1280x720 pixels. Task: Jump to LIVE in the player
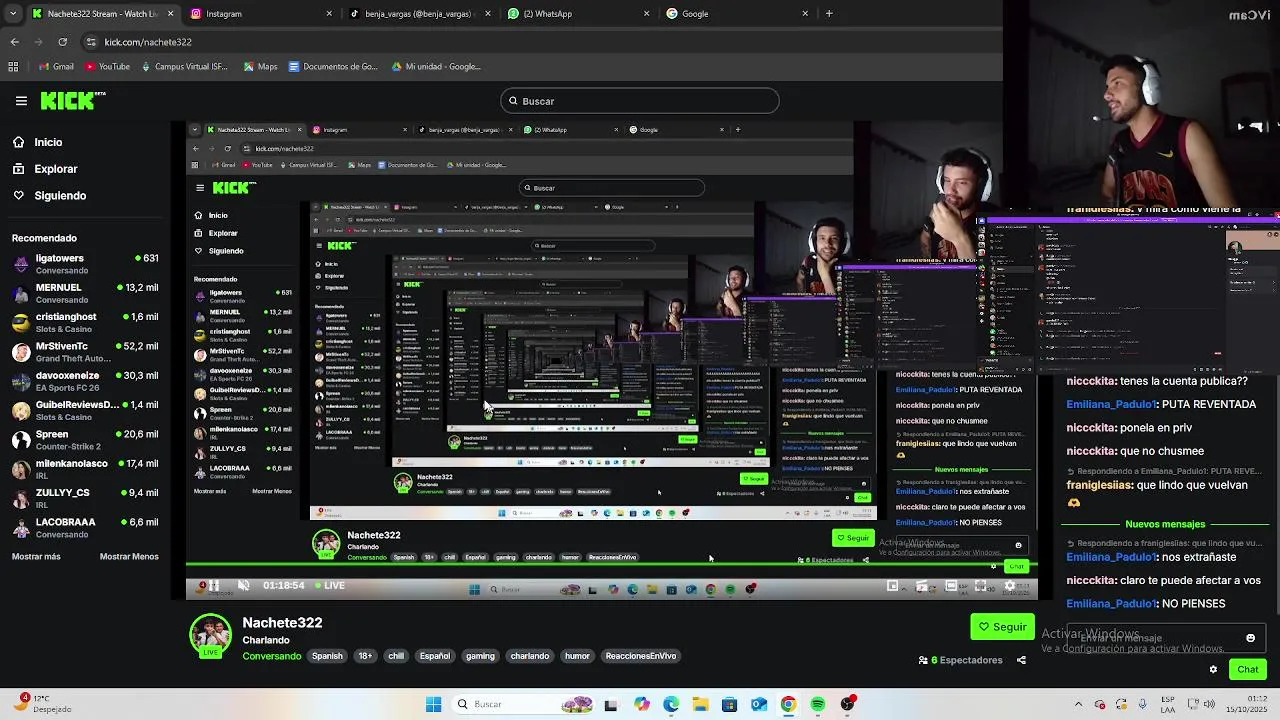[330, 586]
